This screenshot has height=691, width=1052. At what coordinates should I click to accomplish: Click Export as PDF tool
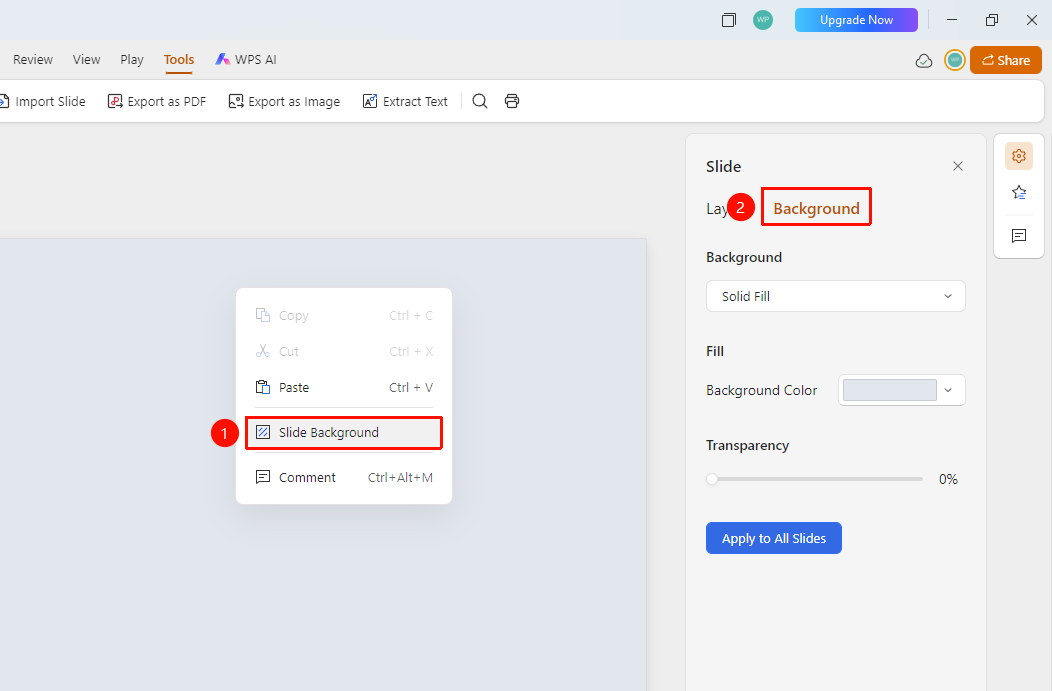157,101
